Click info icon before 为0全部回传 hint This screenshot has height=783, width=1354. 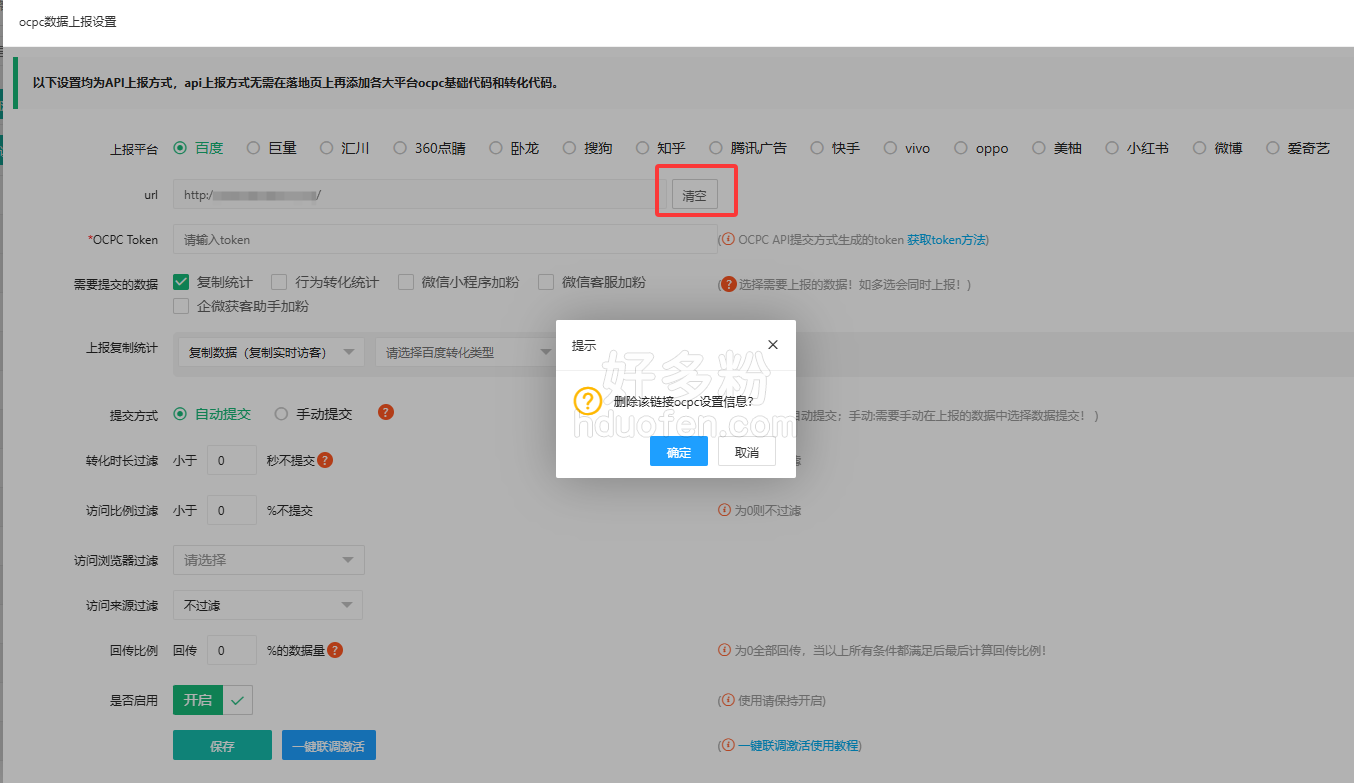[724, 650]
